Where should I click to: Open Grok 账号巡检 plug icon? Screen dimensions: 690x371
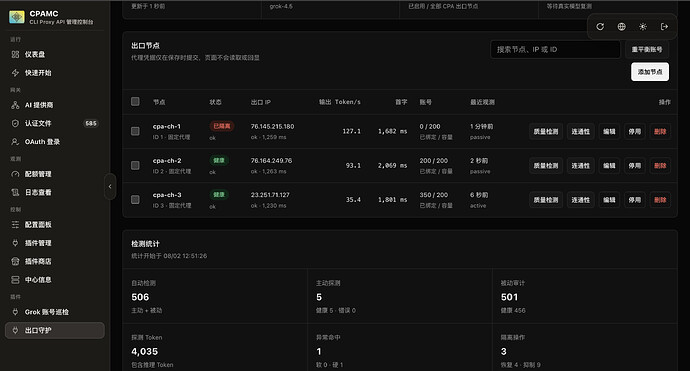[15, 312]
